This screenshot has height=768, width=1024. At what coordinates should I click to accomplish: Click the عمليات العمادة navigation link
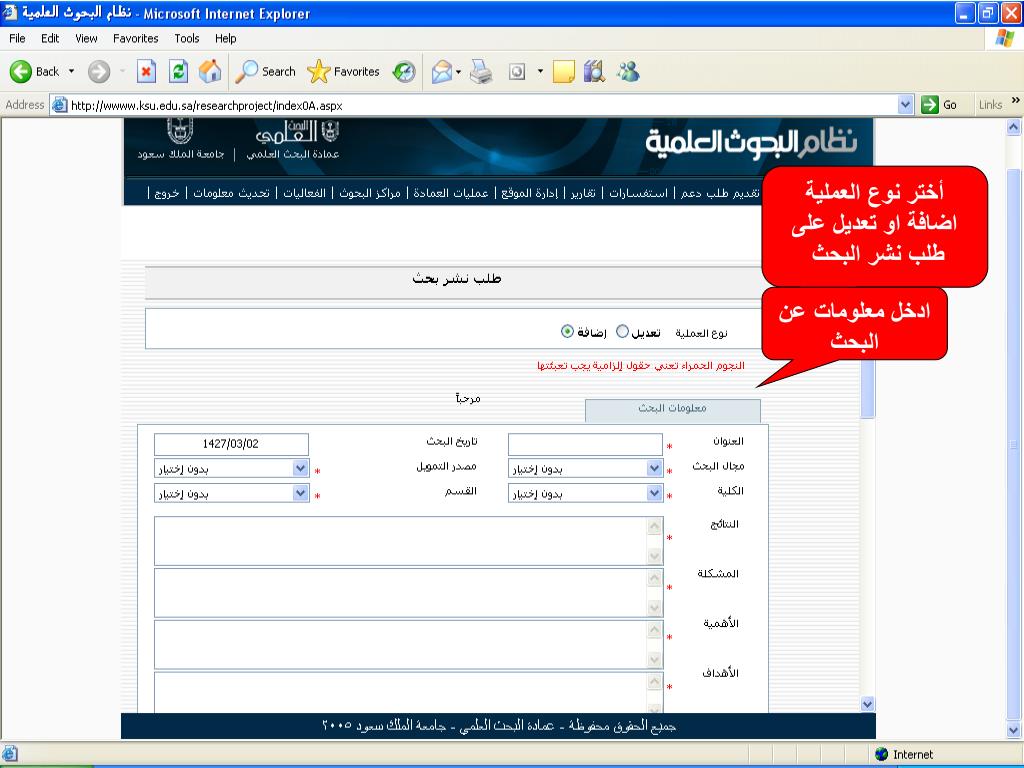pyautogui.click(x=451, y=193)
